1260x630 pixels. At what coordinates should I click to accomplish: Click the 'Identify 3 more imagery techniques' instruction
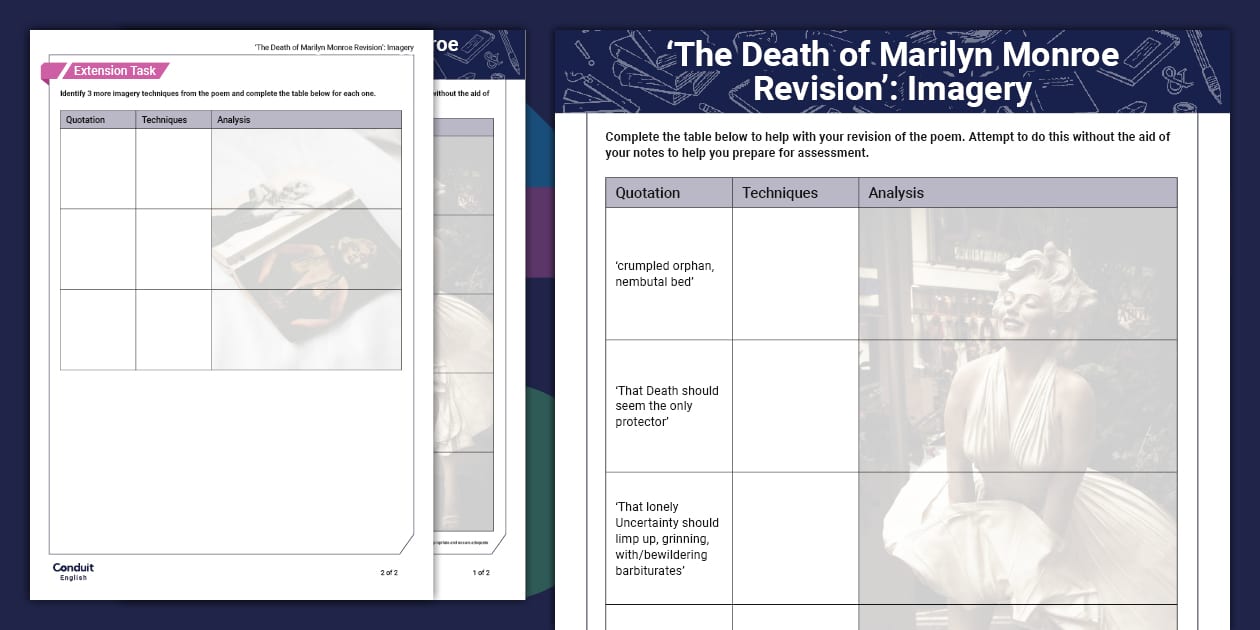pos(217,93)
